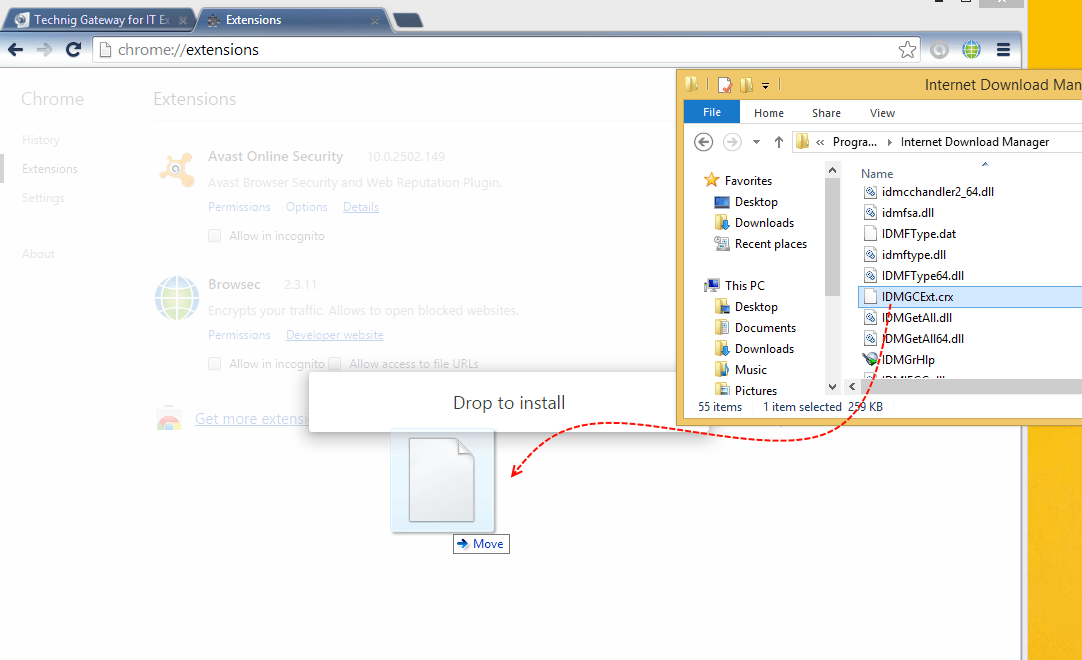Click Internet Download Manager breadcrumb
Image resolution: width=1082 pixels, height=660 pixels.
point(974,142)
